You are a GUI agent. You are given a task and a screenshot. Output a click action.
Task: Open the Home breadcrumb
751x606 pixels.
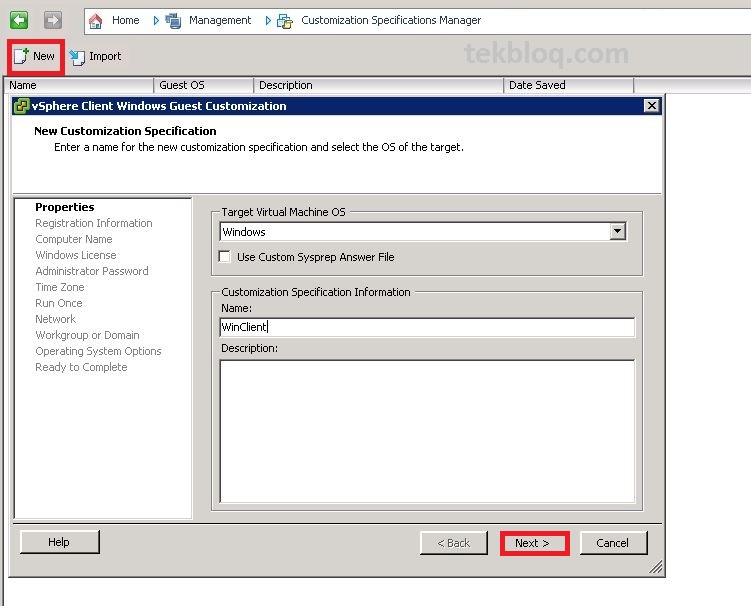(x=125, y=20)
